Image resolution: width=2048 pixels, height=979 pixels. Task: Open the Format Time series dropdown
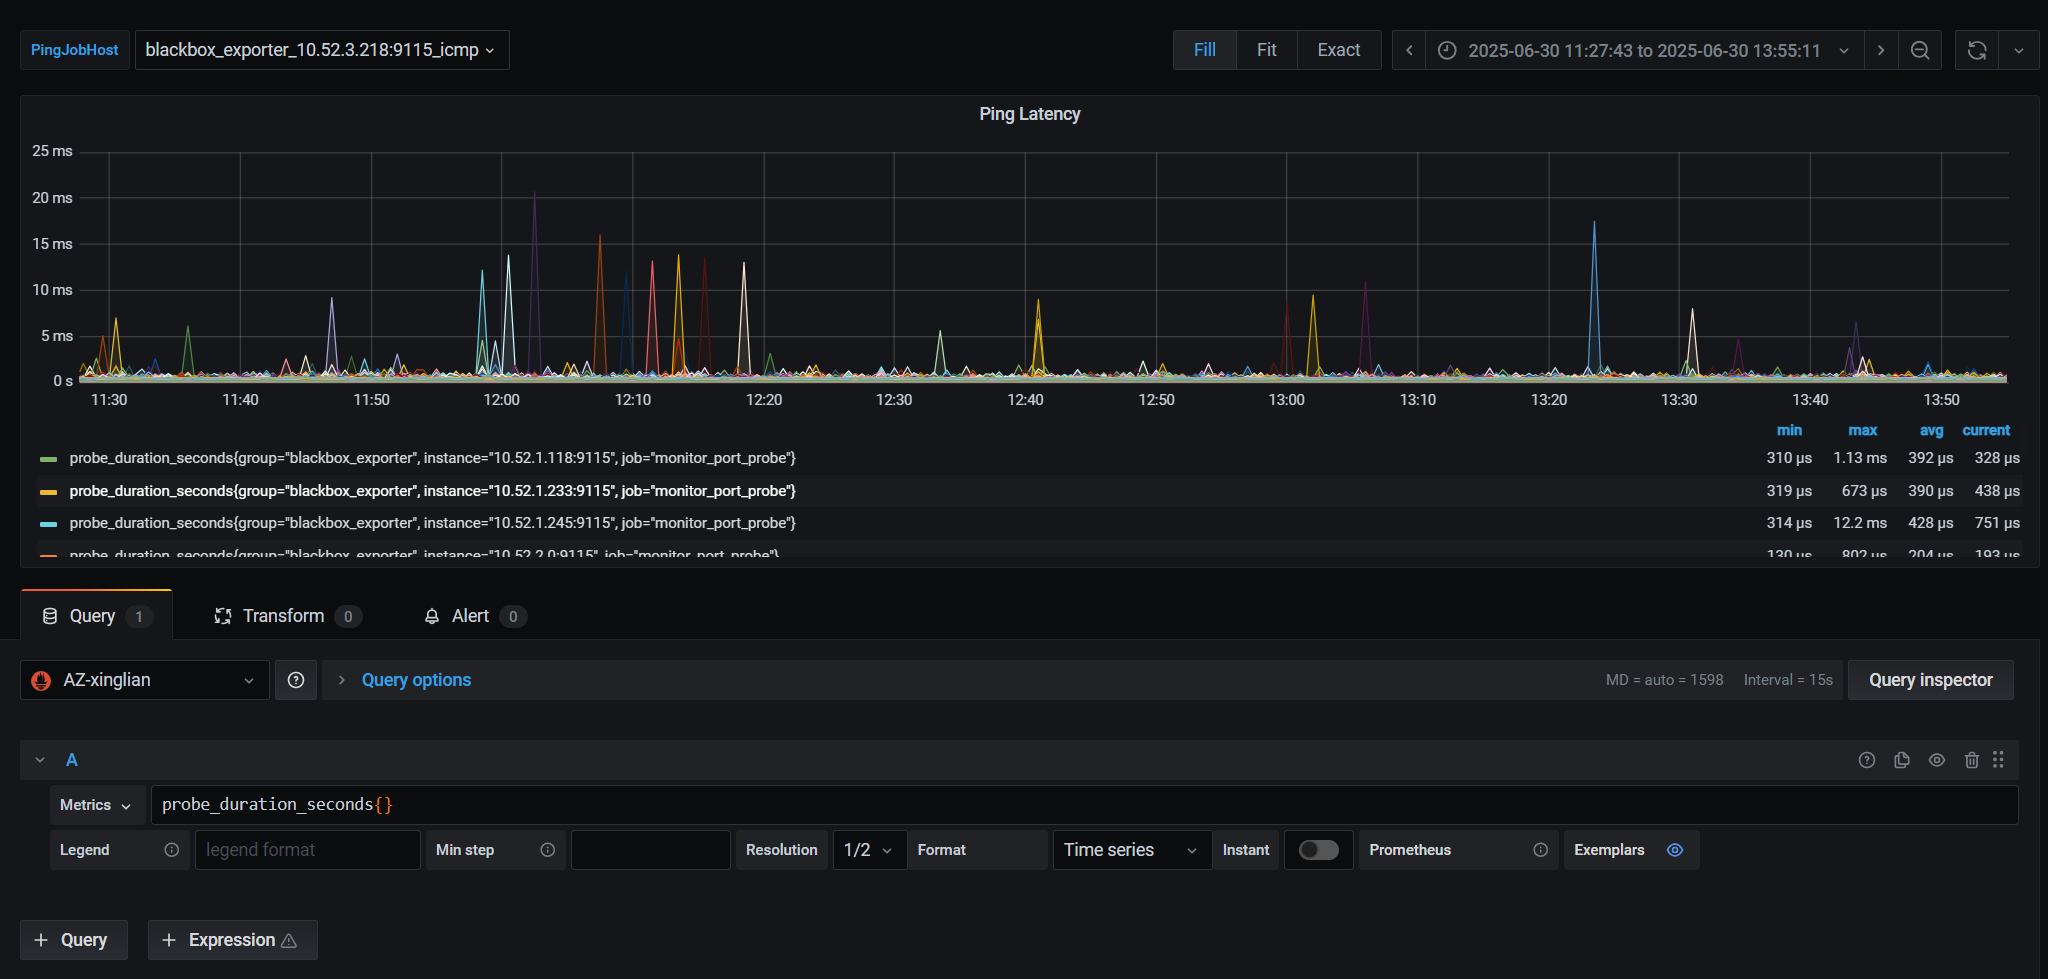[x=1131, y=850]
